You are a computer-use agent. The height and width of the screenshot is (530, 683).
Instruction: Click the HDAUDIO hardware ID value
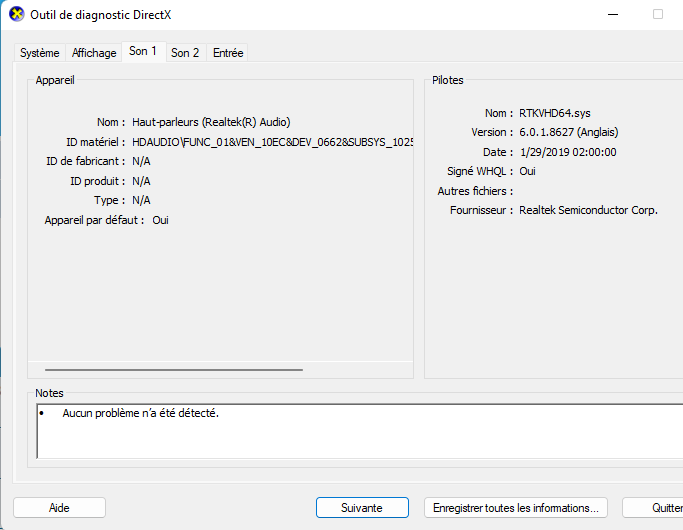pos(272,142)
